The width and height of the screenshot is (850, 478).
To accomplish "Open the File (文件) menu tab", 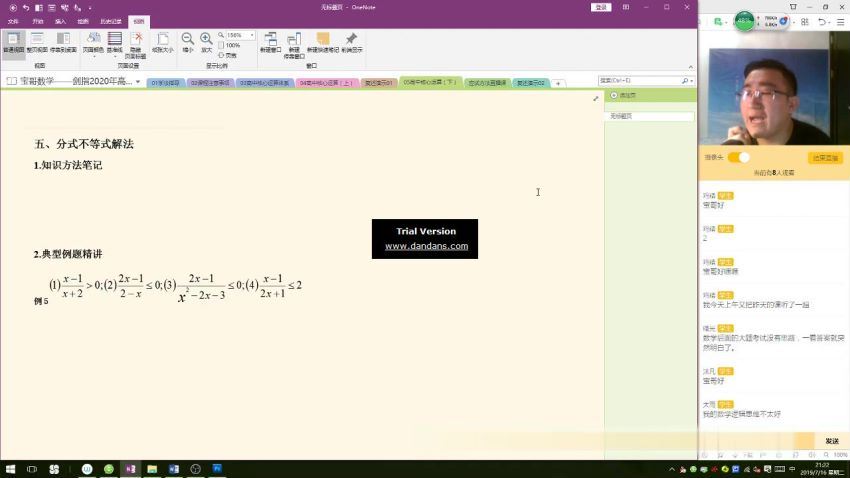I will 14,22.
